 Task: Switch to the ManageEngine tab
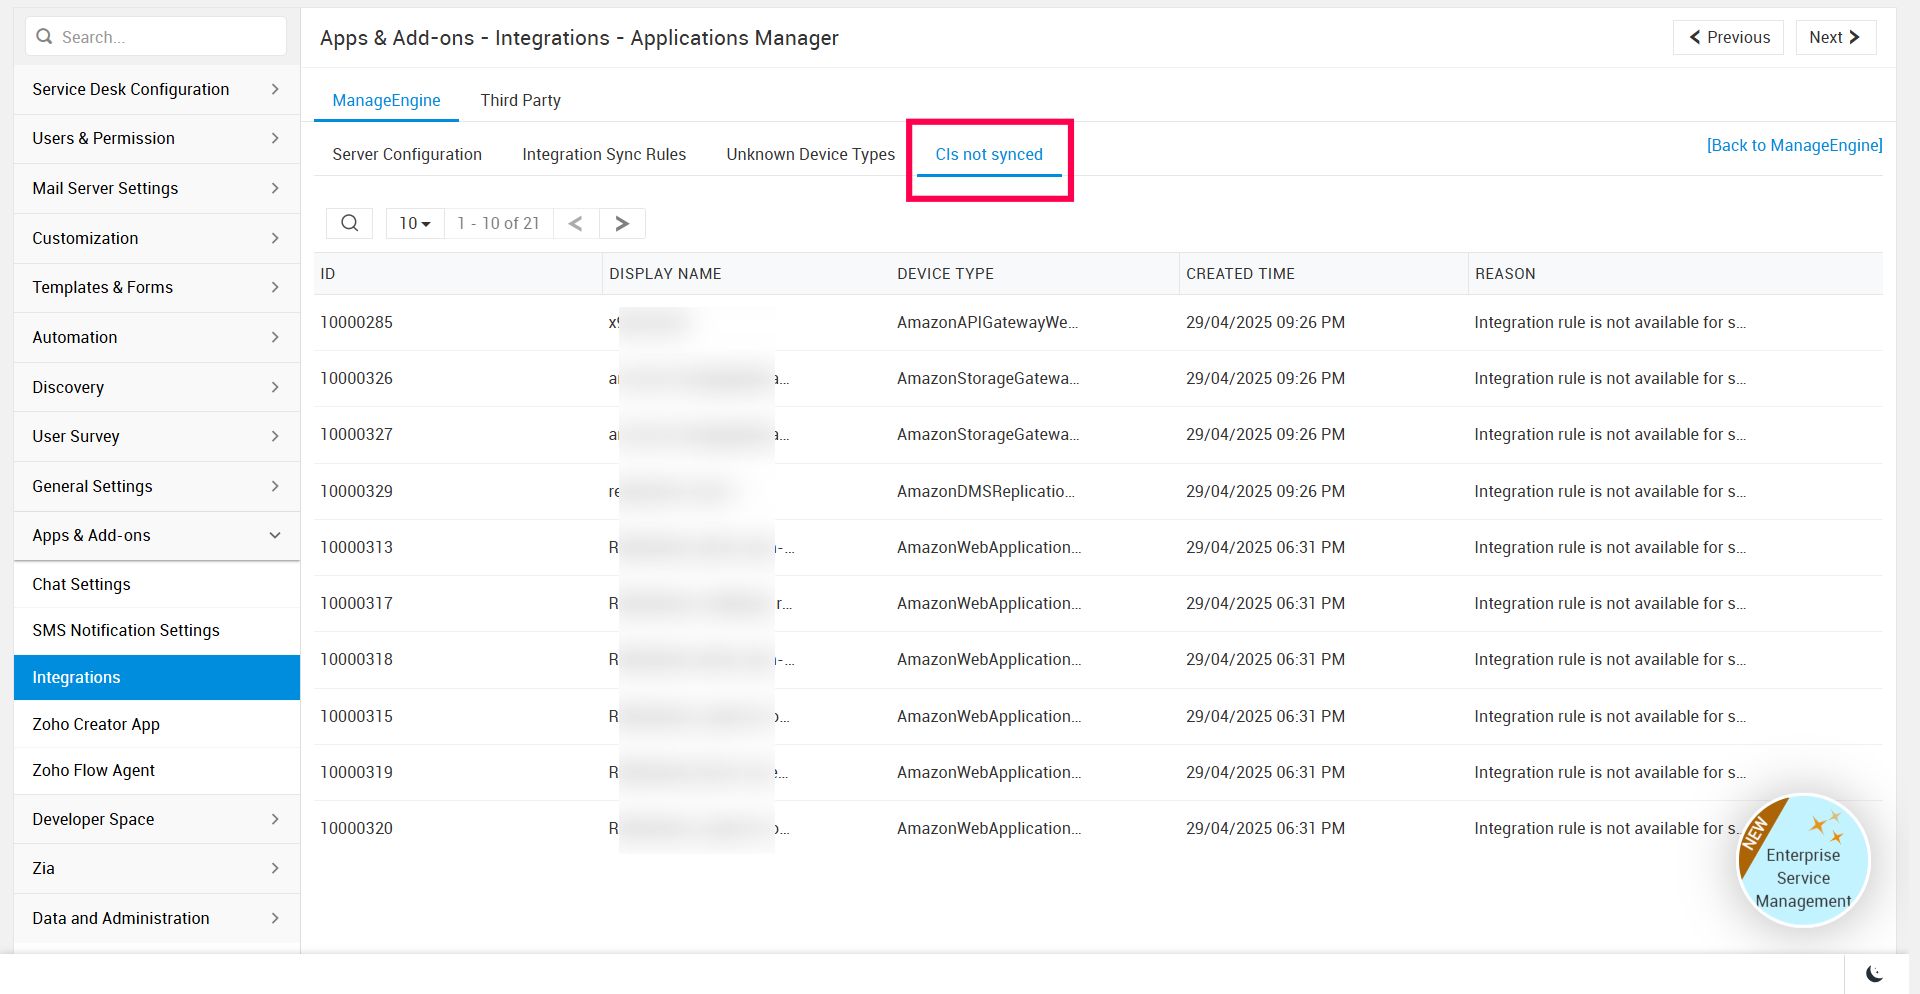click(x=386, y=100)
